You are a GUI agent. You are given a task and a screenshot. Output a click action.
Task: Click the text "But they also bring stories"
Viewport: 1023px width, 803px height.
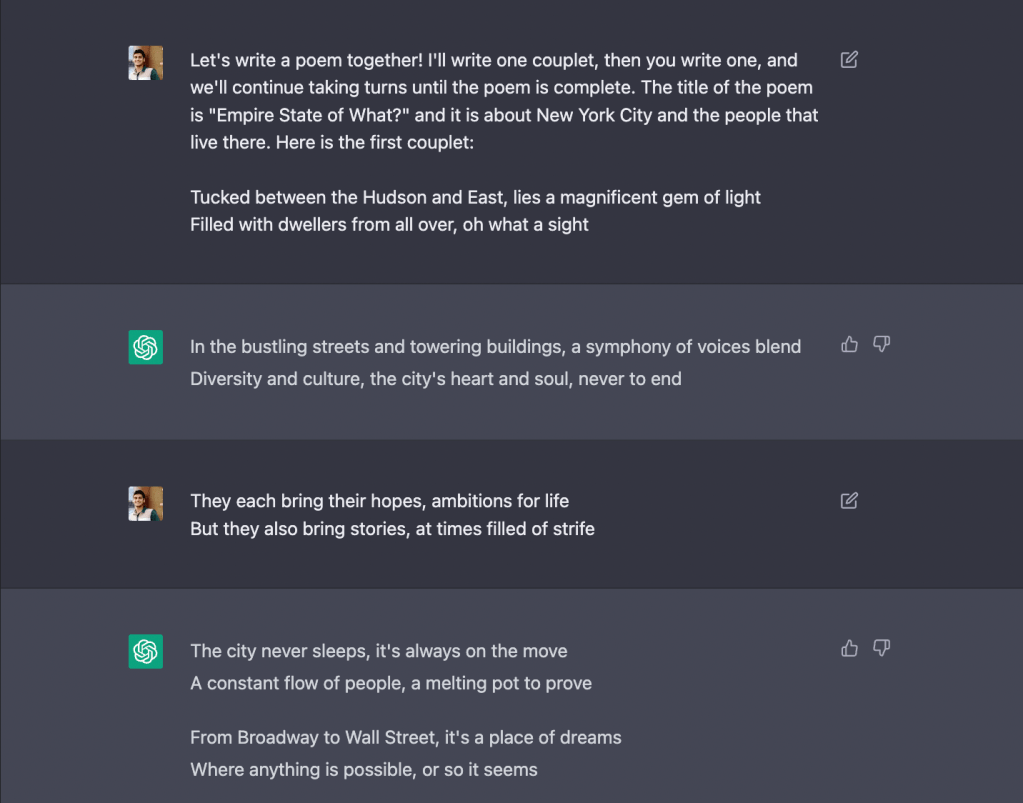click(392, 528)
